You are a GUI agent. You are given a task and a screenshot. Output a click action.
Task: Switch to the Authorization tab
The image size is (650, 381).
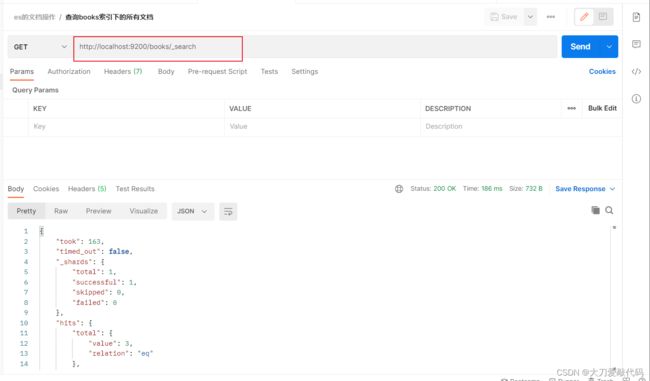[69, 71]
